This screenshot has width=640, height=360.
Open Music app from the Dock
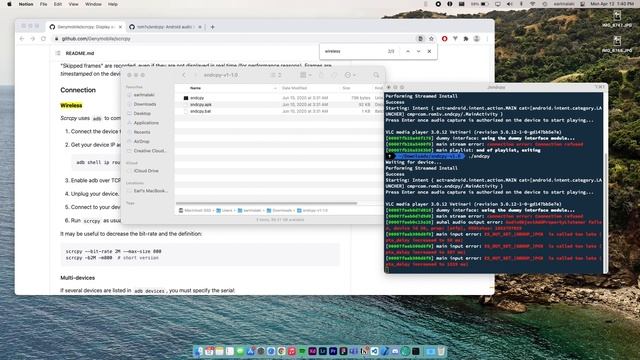point(292,351)
